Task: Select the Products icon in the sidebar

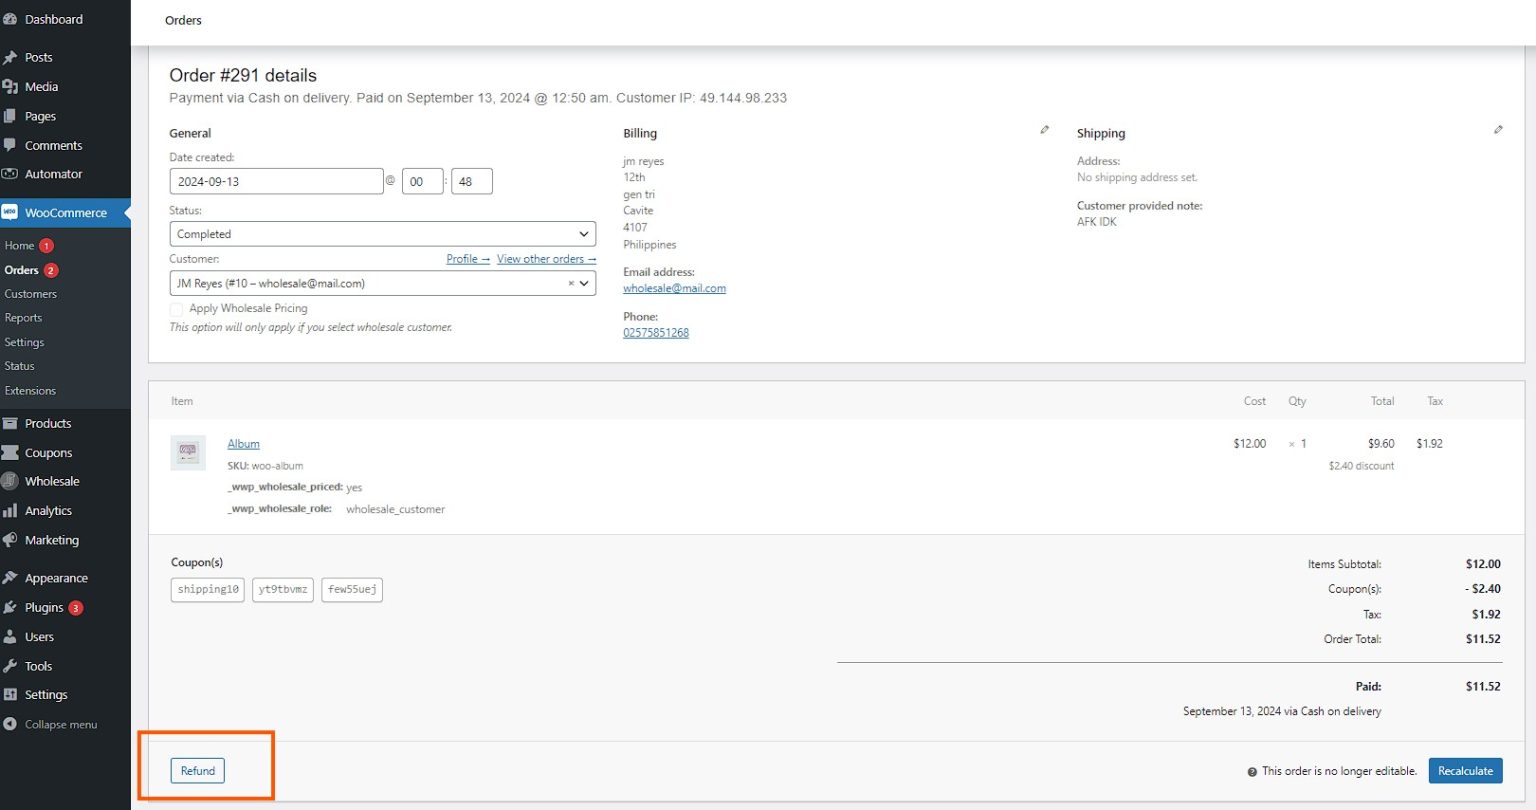Action: (15, 423)
